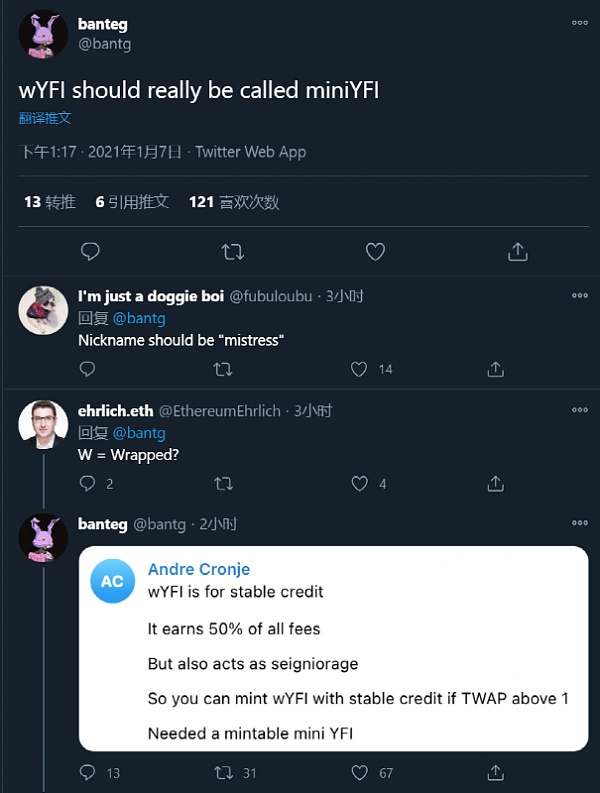Image resolution: width=600 pixels, height=793 pixels.
Task: Share the Andre Cronje screenshot tweet
Action: point(495,772)
